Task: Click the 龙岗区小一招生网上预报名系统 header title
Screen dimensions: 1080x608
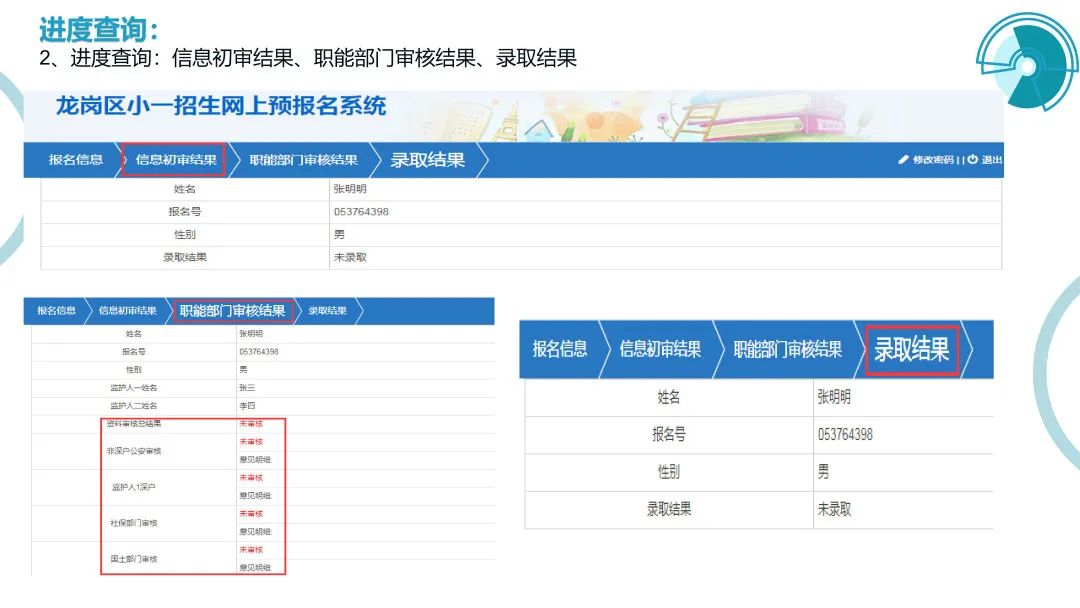Action: [220, 106]
